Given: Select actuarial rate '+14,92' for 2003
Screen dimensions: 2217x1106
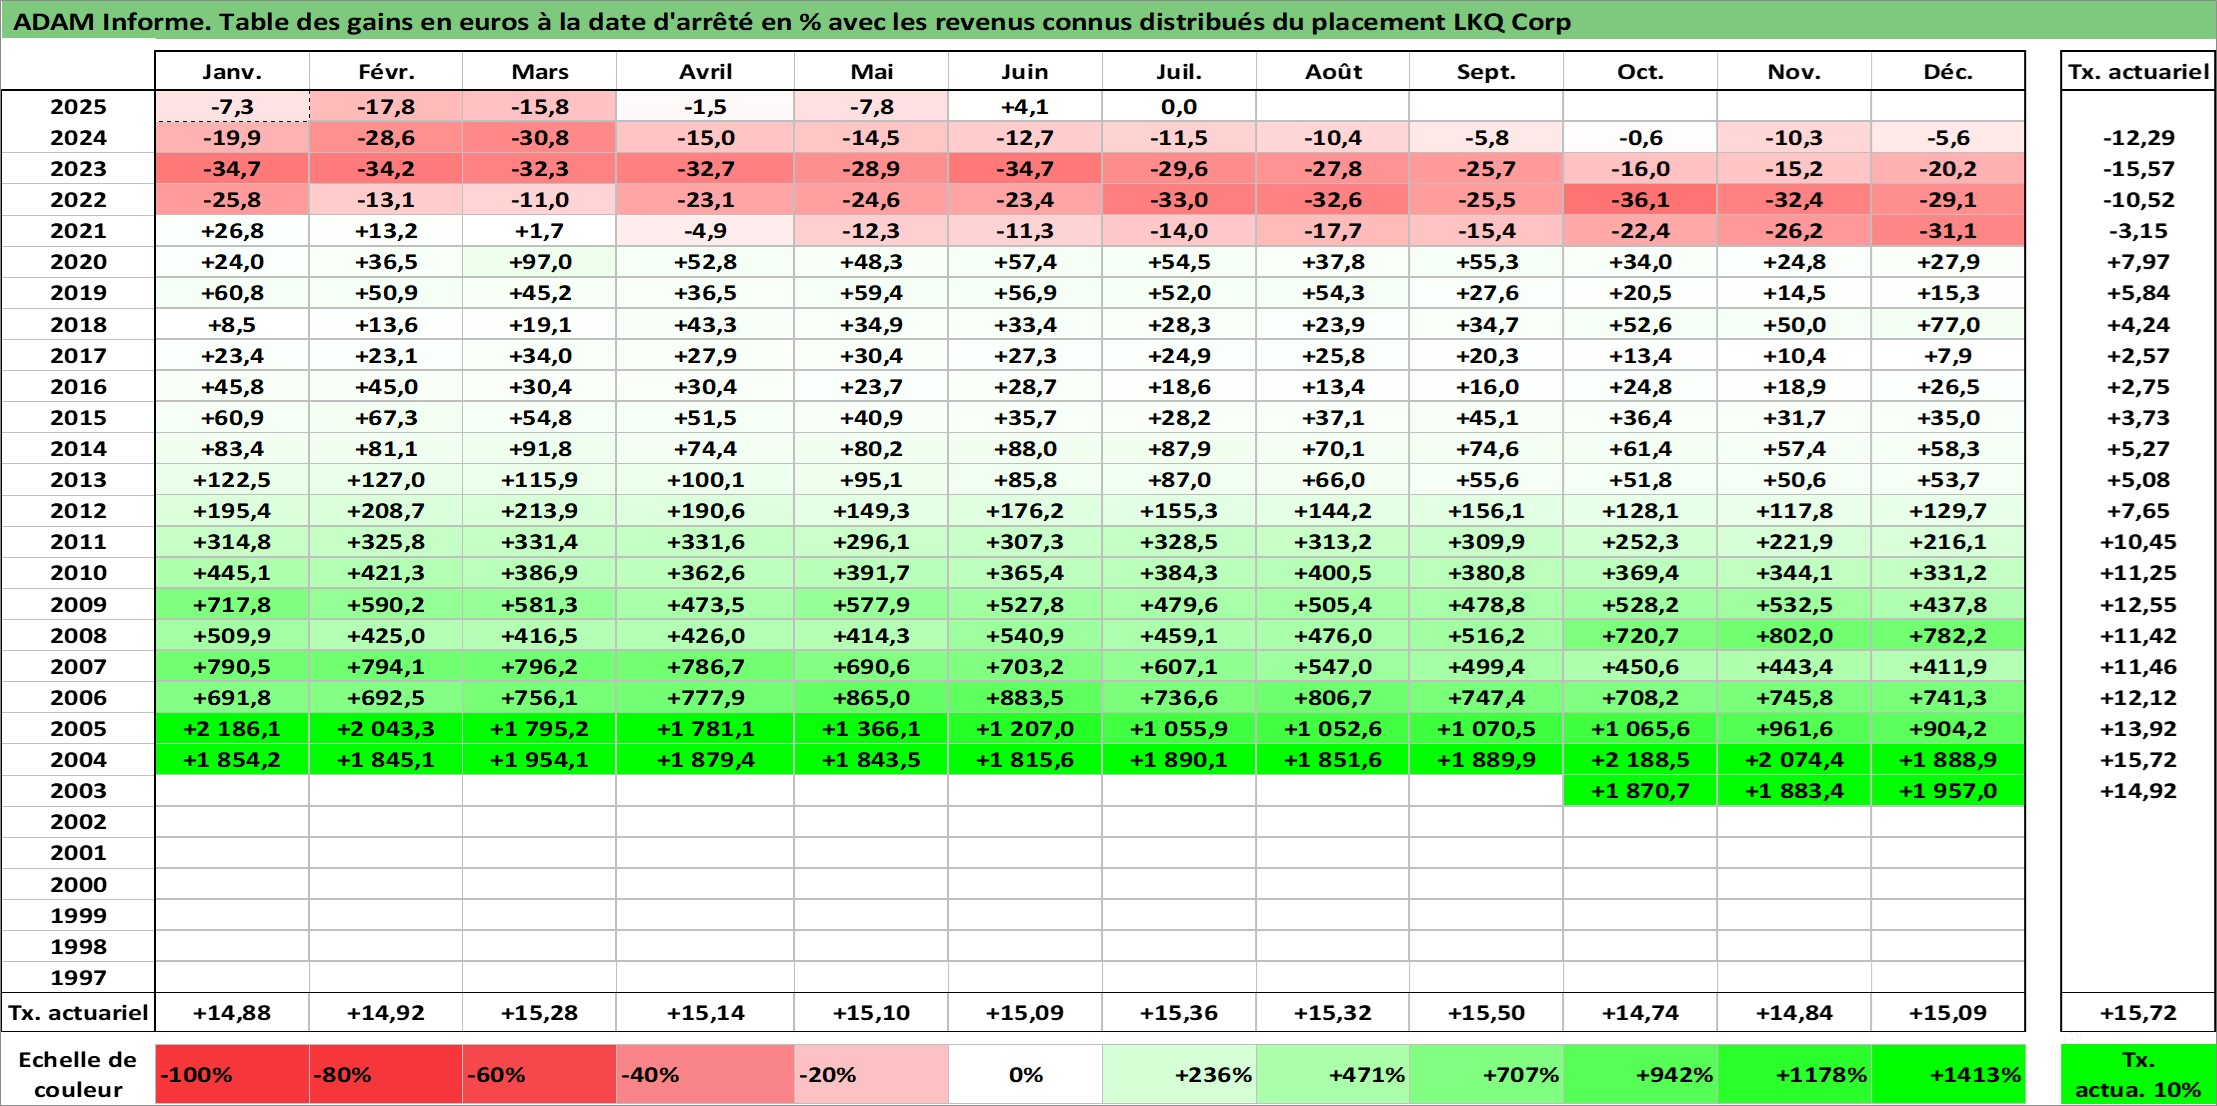Looking at the screenshot, I should pyautogui.click(x=2138, y=791).
